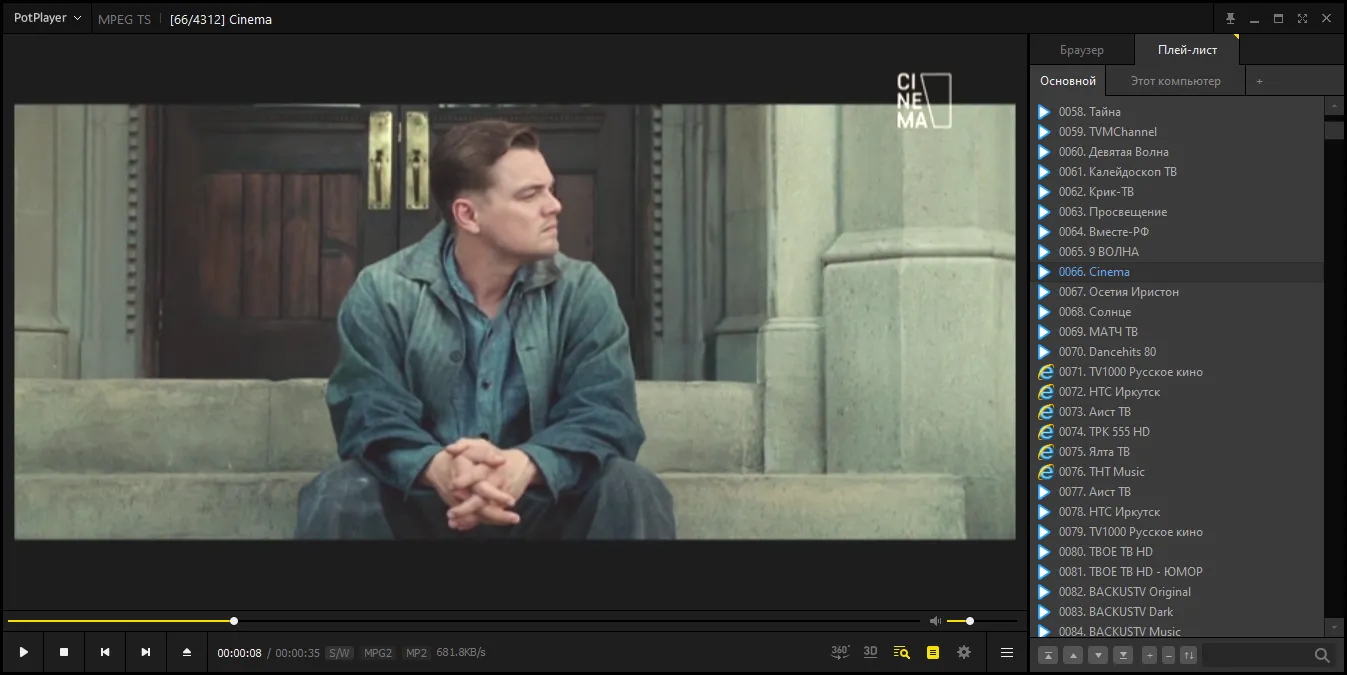Viewport: 1347px width, 675px height.
Task: Mute audio with the speaker icon
Action: (935, 621)
